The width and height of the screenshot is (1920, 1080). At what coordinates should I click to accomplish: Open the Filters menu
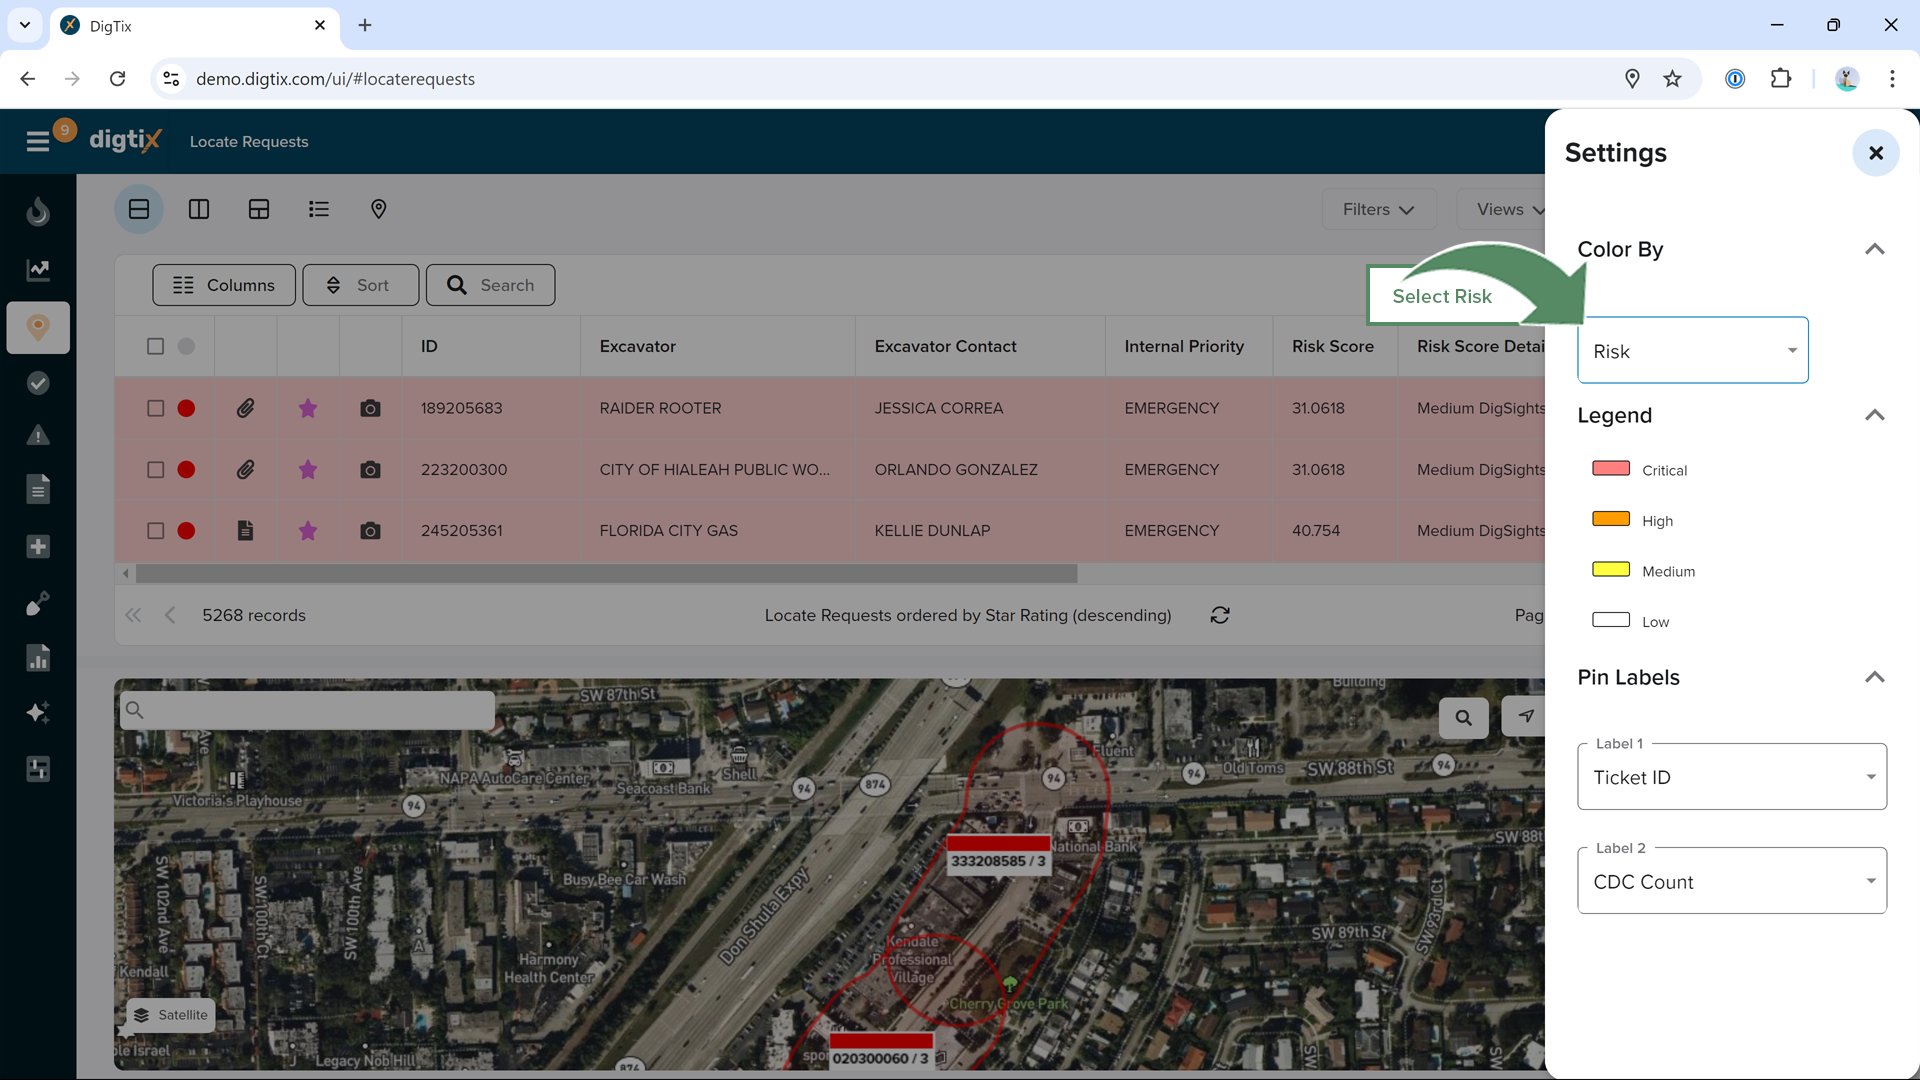pos(1378,209)
